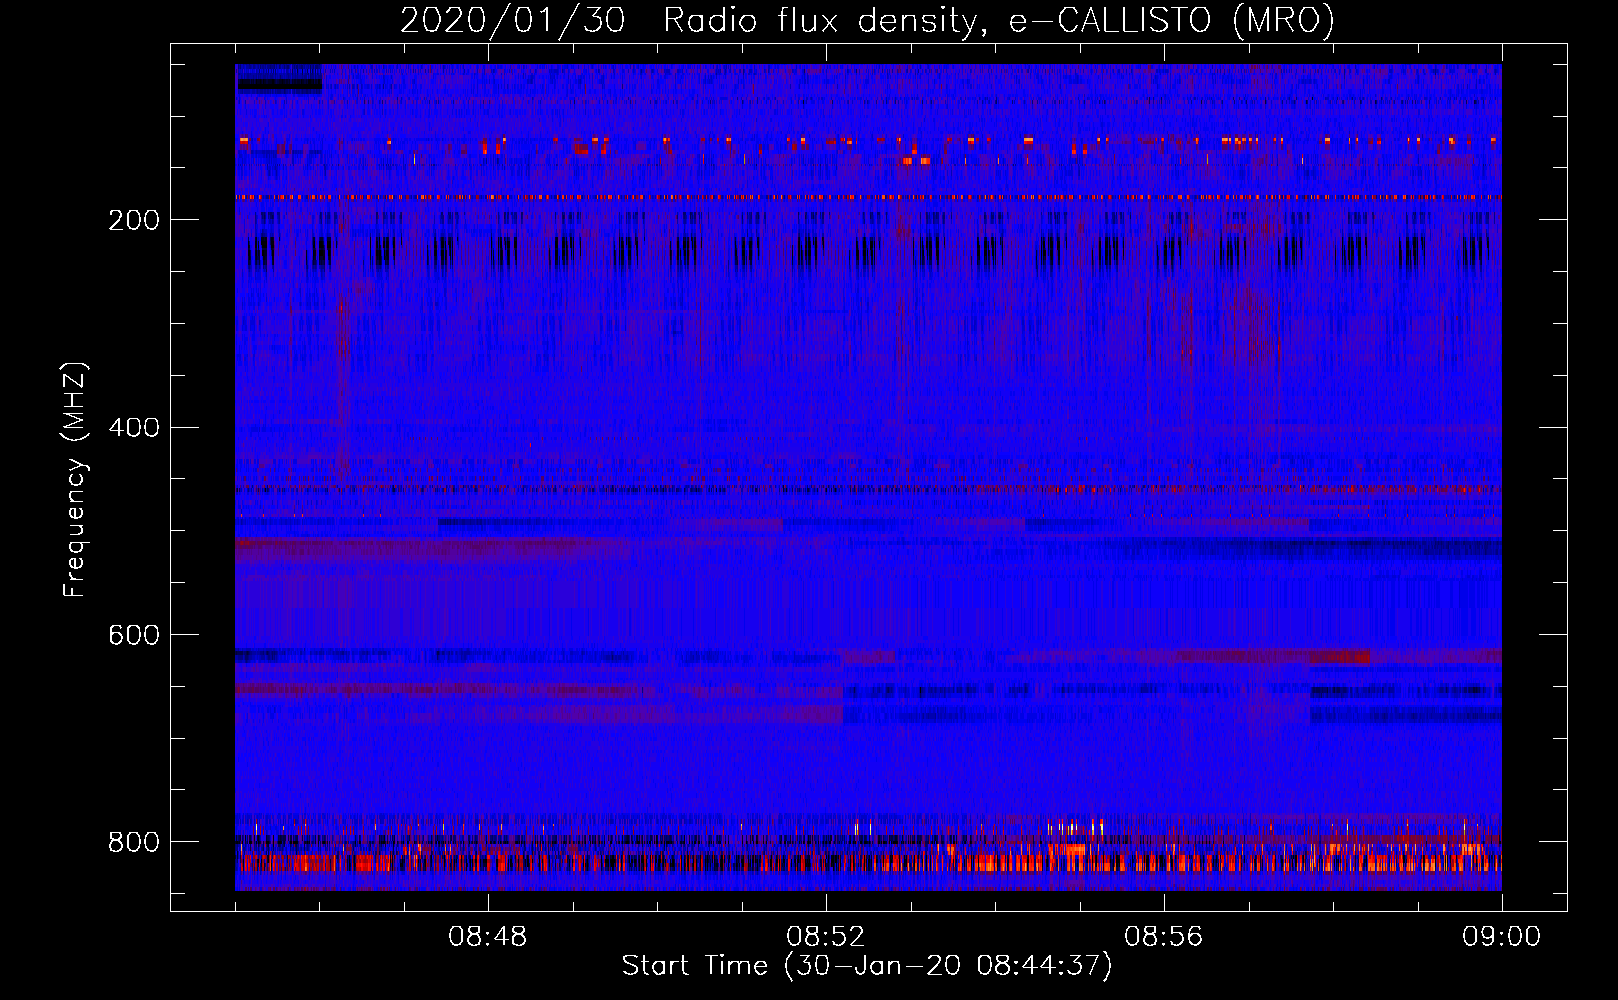This screenshot has width=1618, height=1000.
Task: Click the '600' frequency tick label
Action: pos(134,636)
